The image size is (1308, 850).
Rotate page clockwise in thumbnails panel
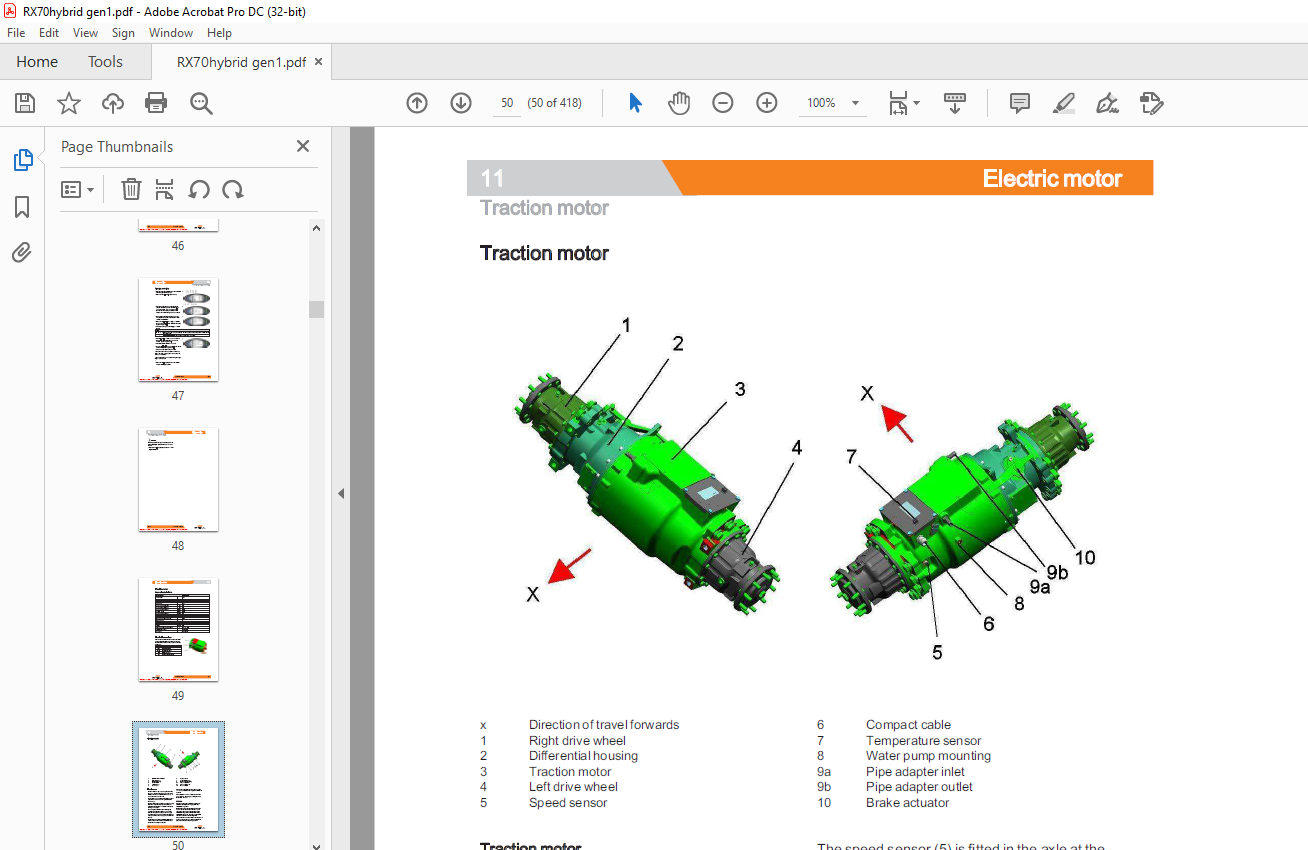(x=233, y=189)
